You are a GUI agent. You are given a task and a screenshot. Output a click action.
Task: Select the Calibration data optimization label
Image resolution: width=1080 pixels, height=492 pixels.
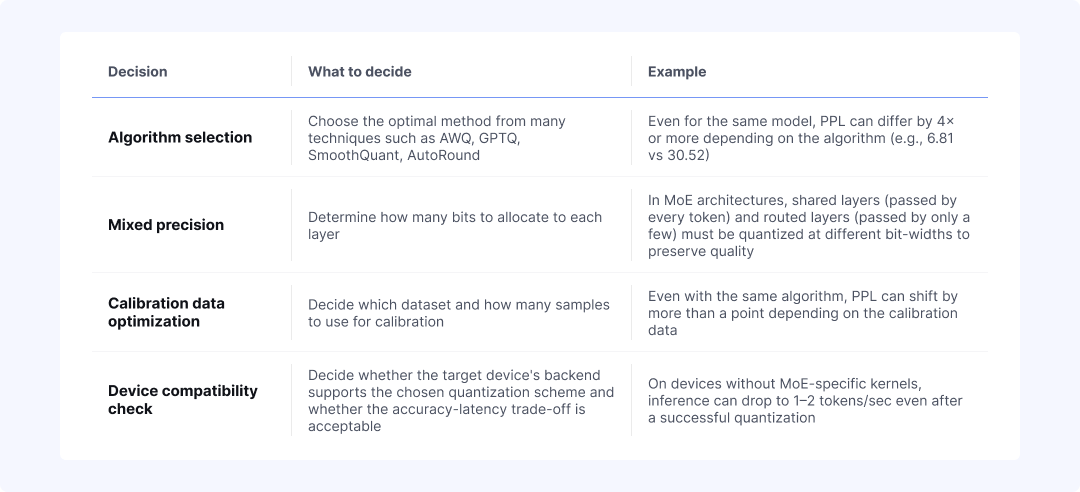pyautogui.click(x=166, y=312)
